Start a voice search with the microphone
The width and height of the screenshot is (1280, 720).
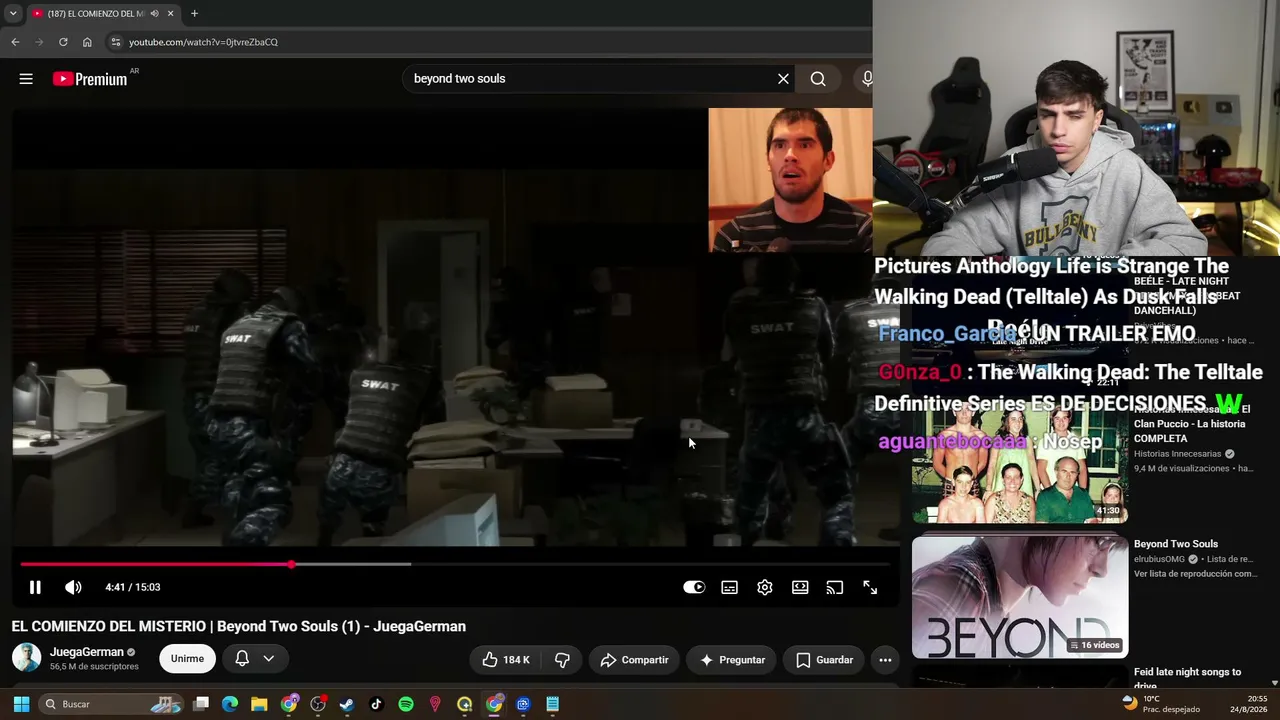point(866,79)
